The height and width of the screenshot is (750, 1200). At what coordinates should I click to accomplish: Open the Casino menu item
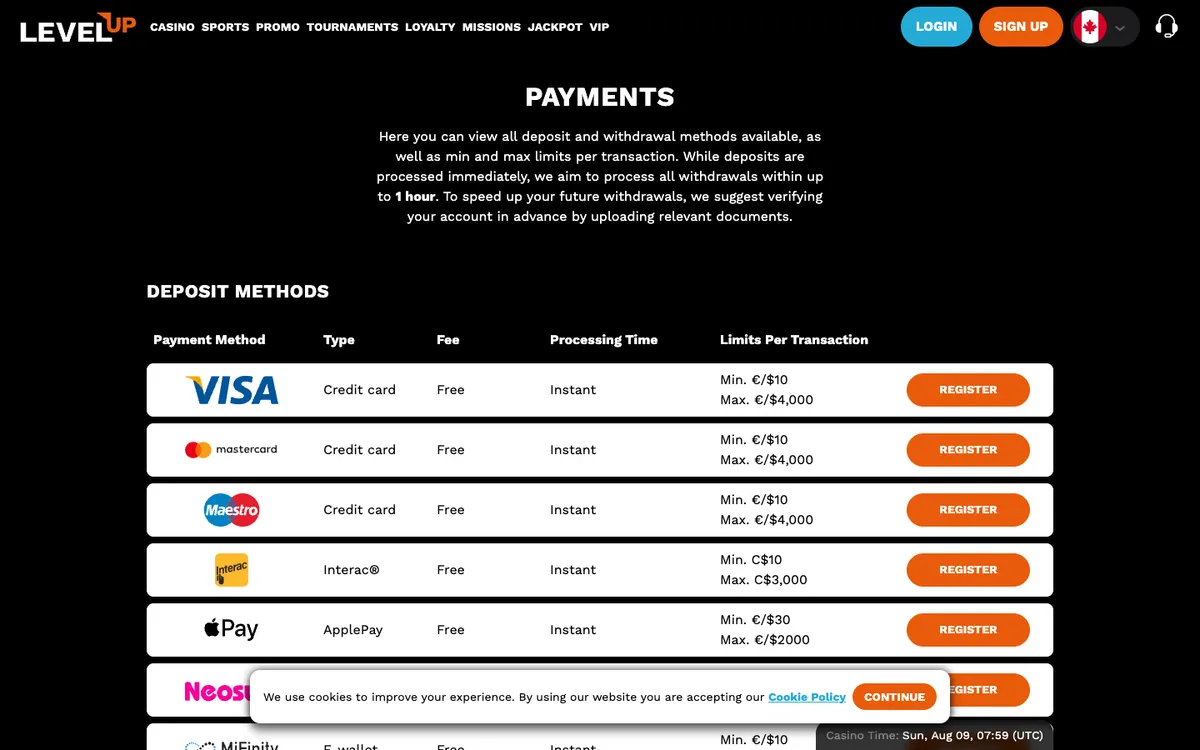coord(172,27)
